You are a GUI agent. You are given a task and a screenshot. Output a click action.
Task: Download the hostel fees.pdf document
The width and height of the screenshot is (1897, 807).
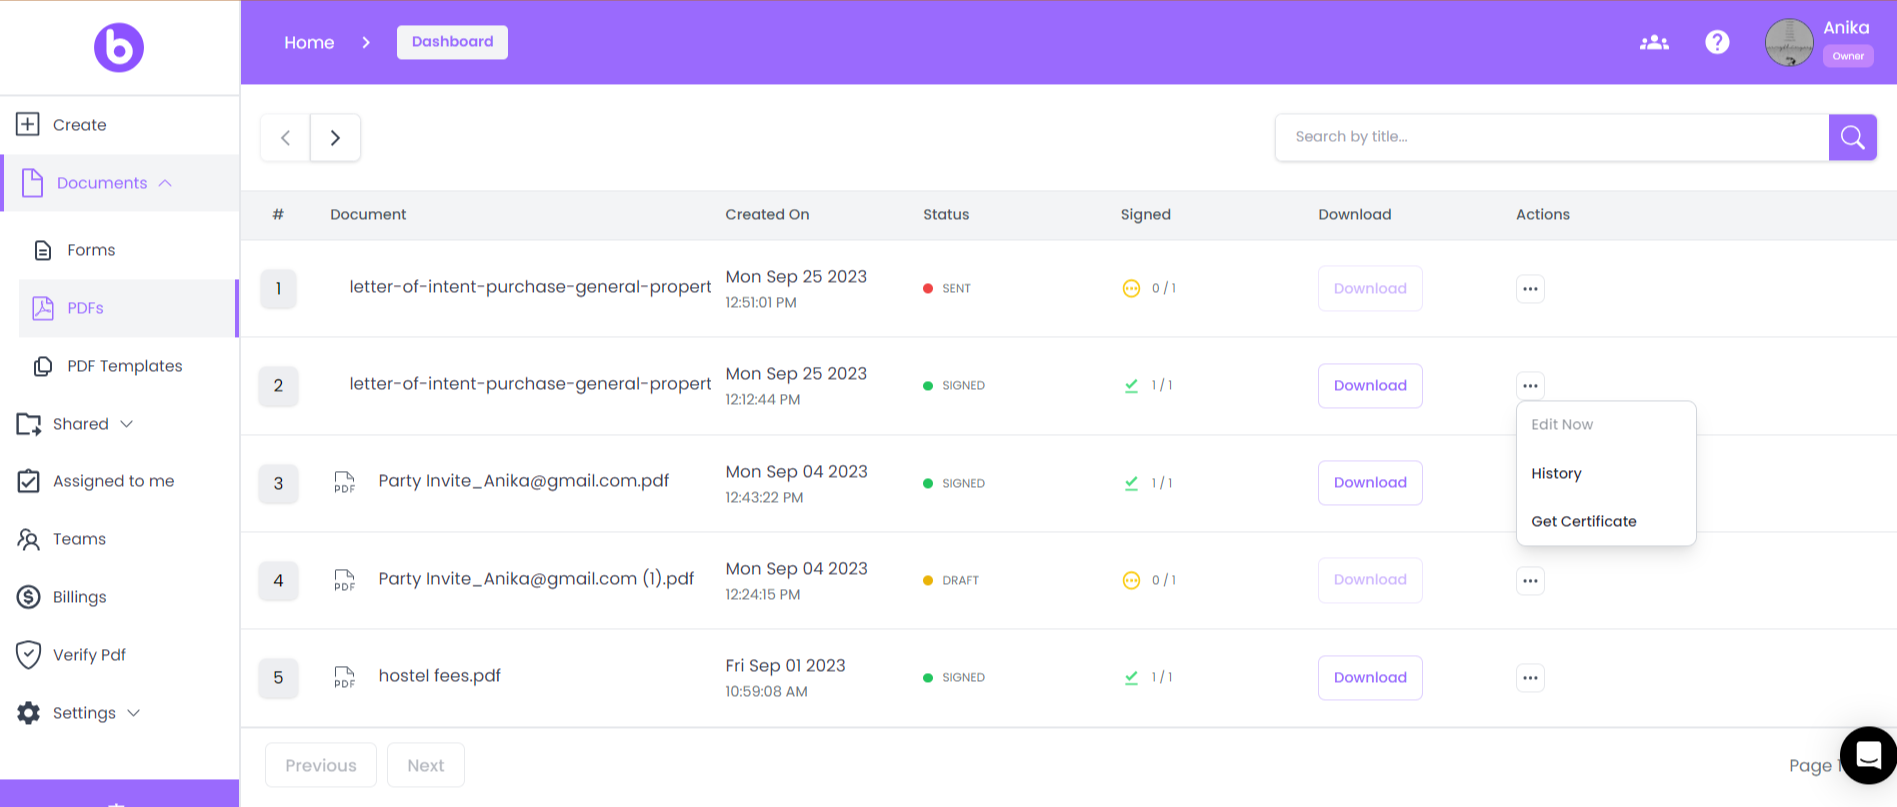coord(1369,678)
